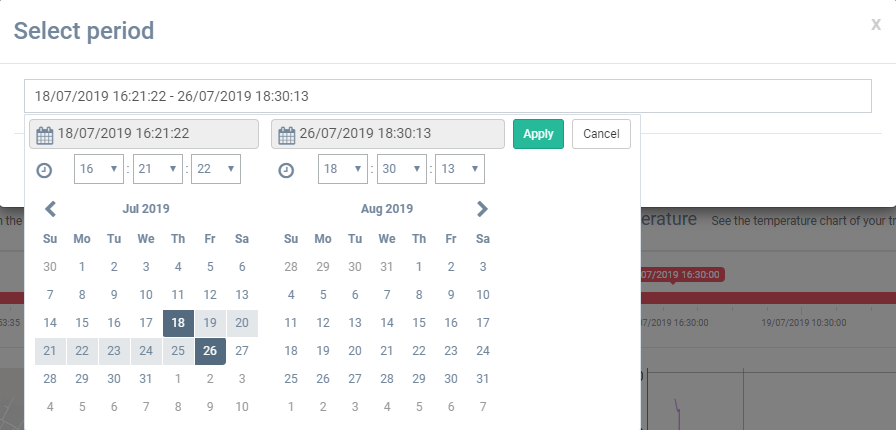Close the Select period dialog

coord(875,26)
